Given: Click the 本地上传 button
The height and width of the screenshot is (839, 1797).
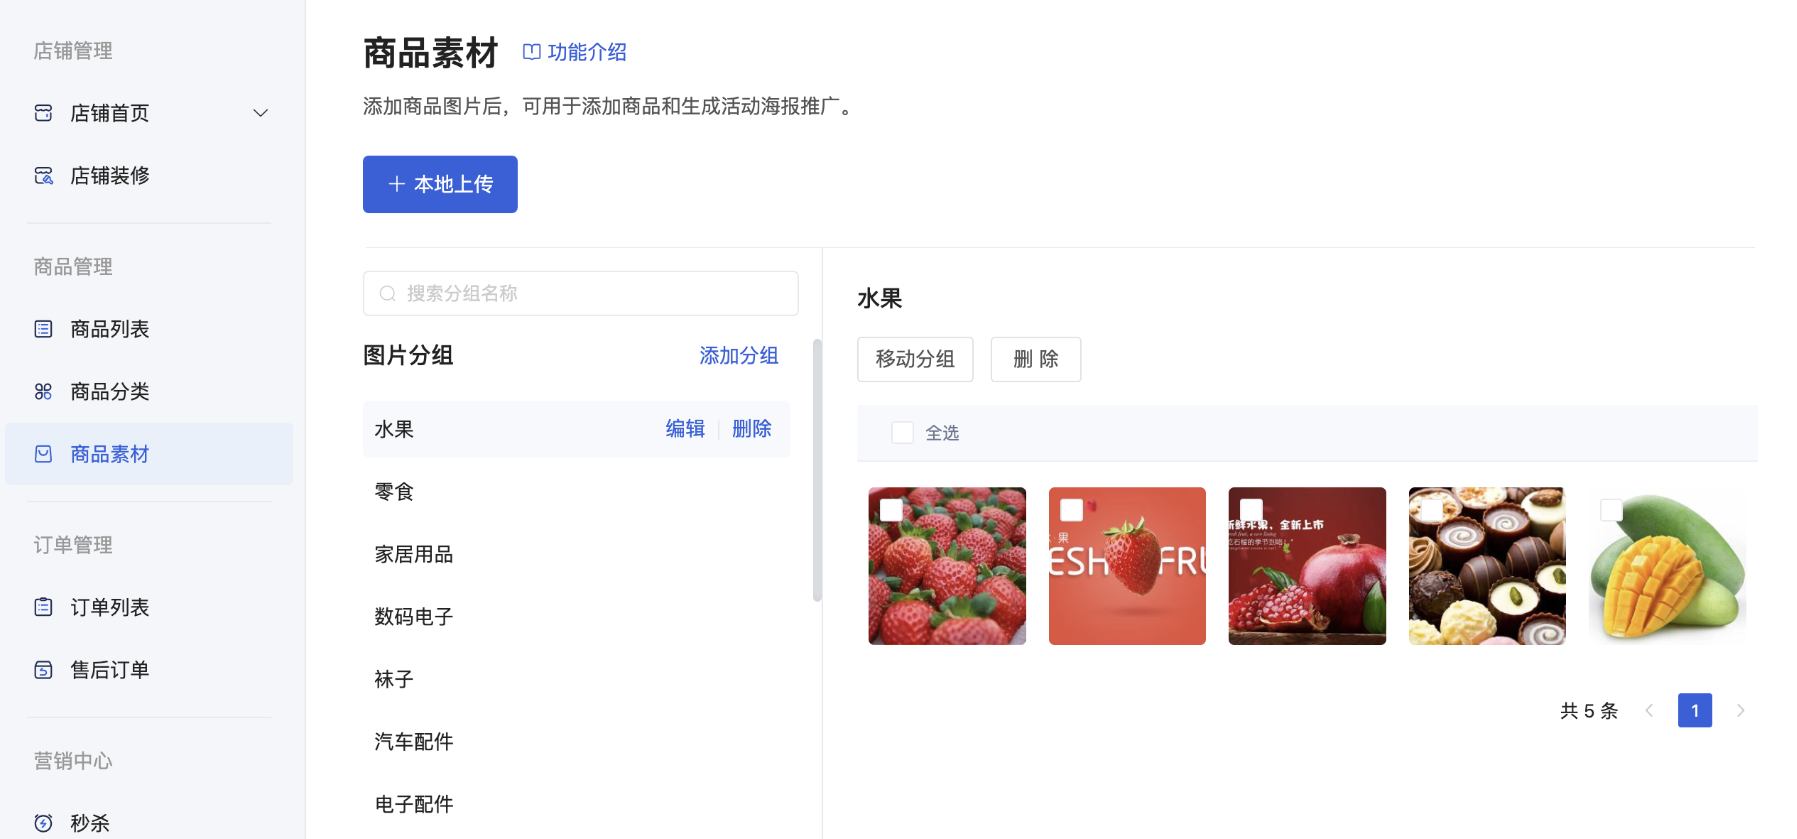Looking at the screenshot, I should click(440, 184).
